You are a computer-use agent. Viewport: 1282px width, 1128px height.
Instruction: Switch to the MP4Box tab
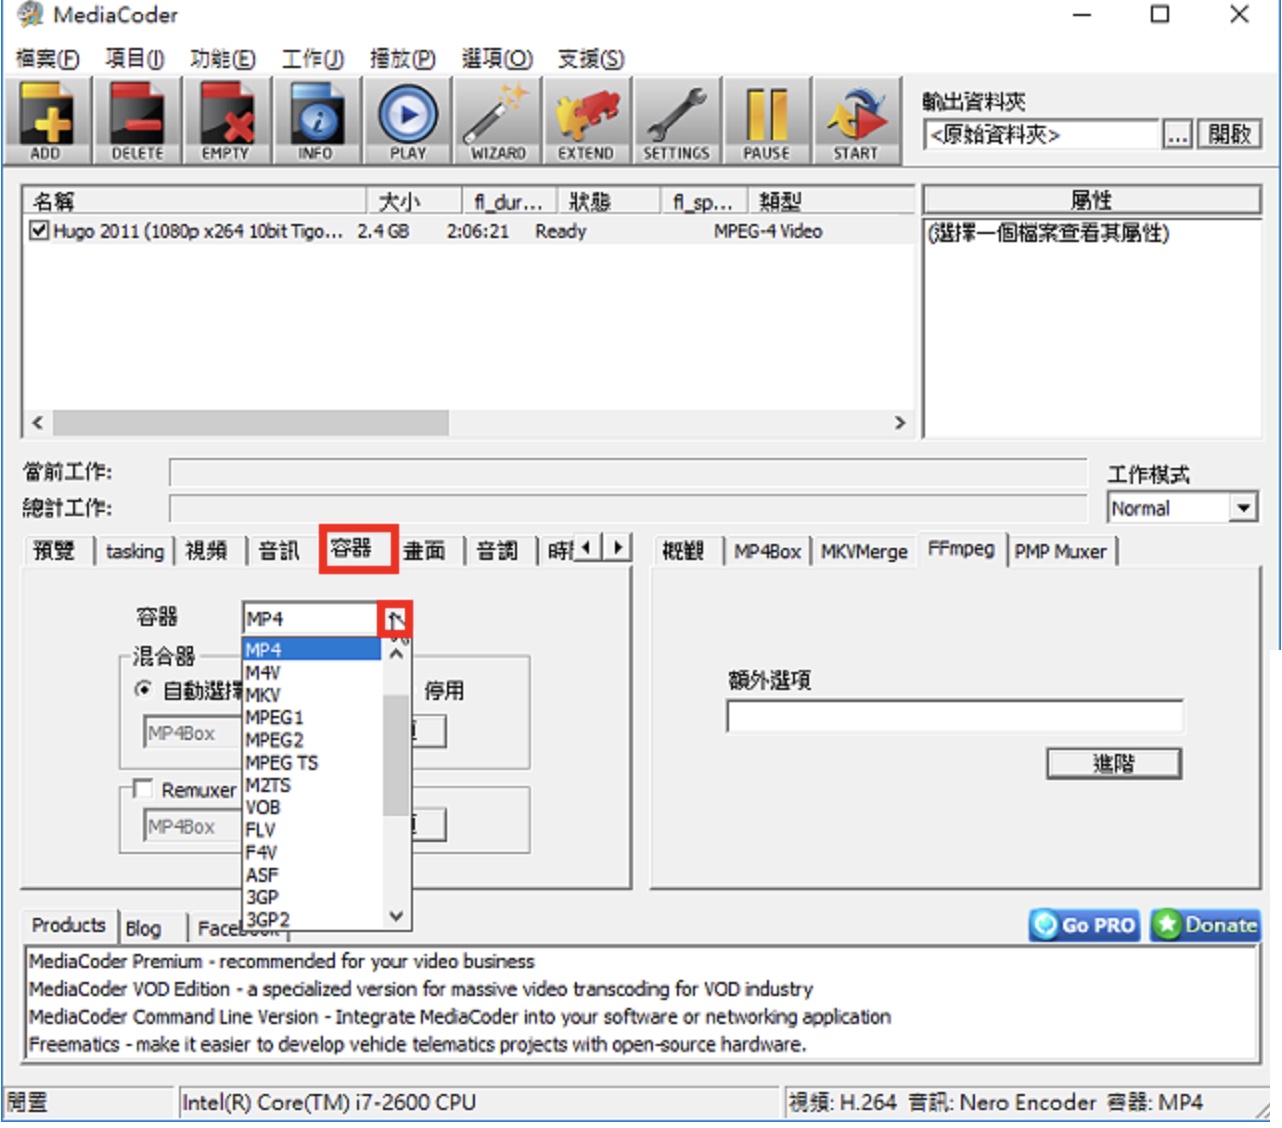[x=767, y=552]
